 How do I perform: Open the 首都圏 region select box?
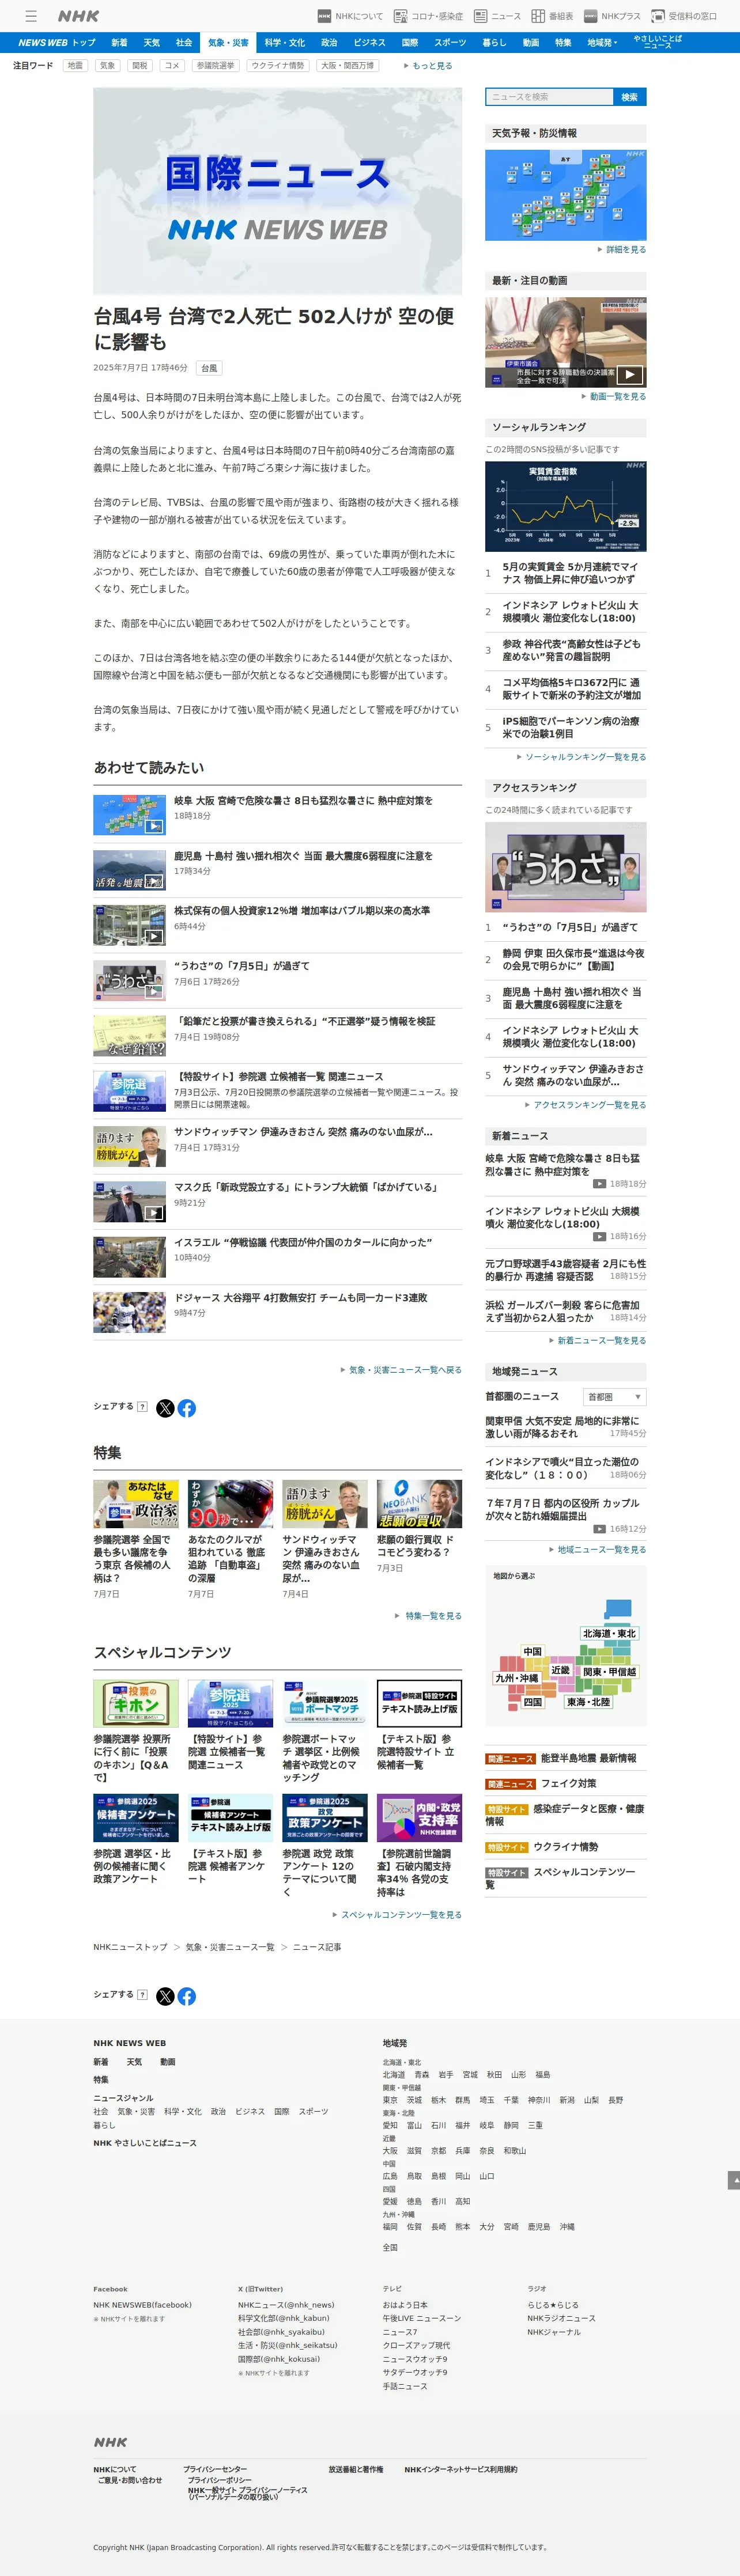[x=614, y=1397]
